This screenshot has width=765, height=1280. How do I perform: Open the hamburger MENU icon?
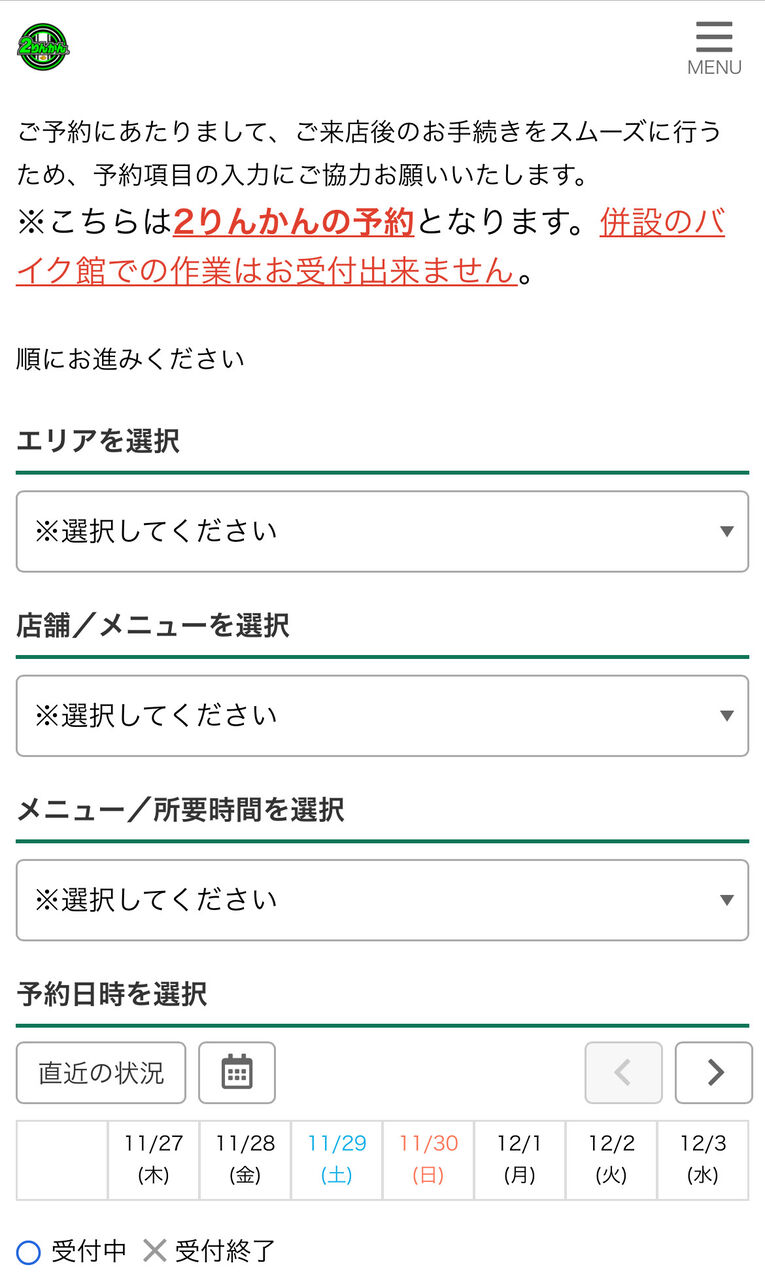[x=714, y=48]
